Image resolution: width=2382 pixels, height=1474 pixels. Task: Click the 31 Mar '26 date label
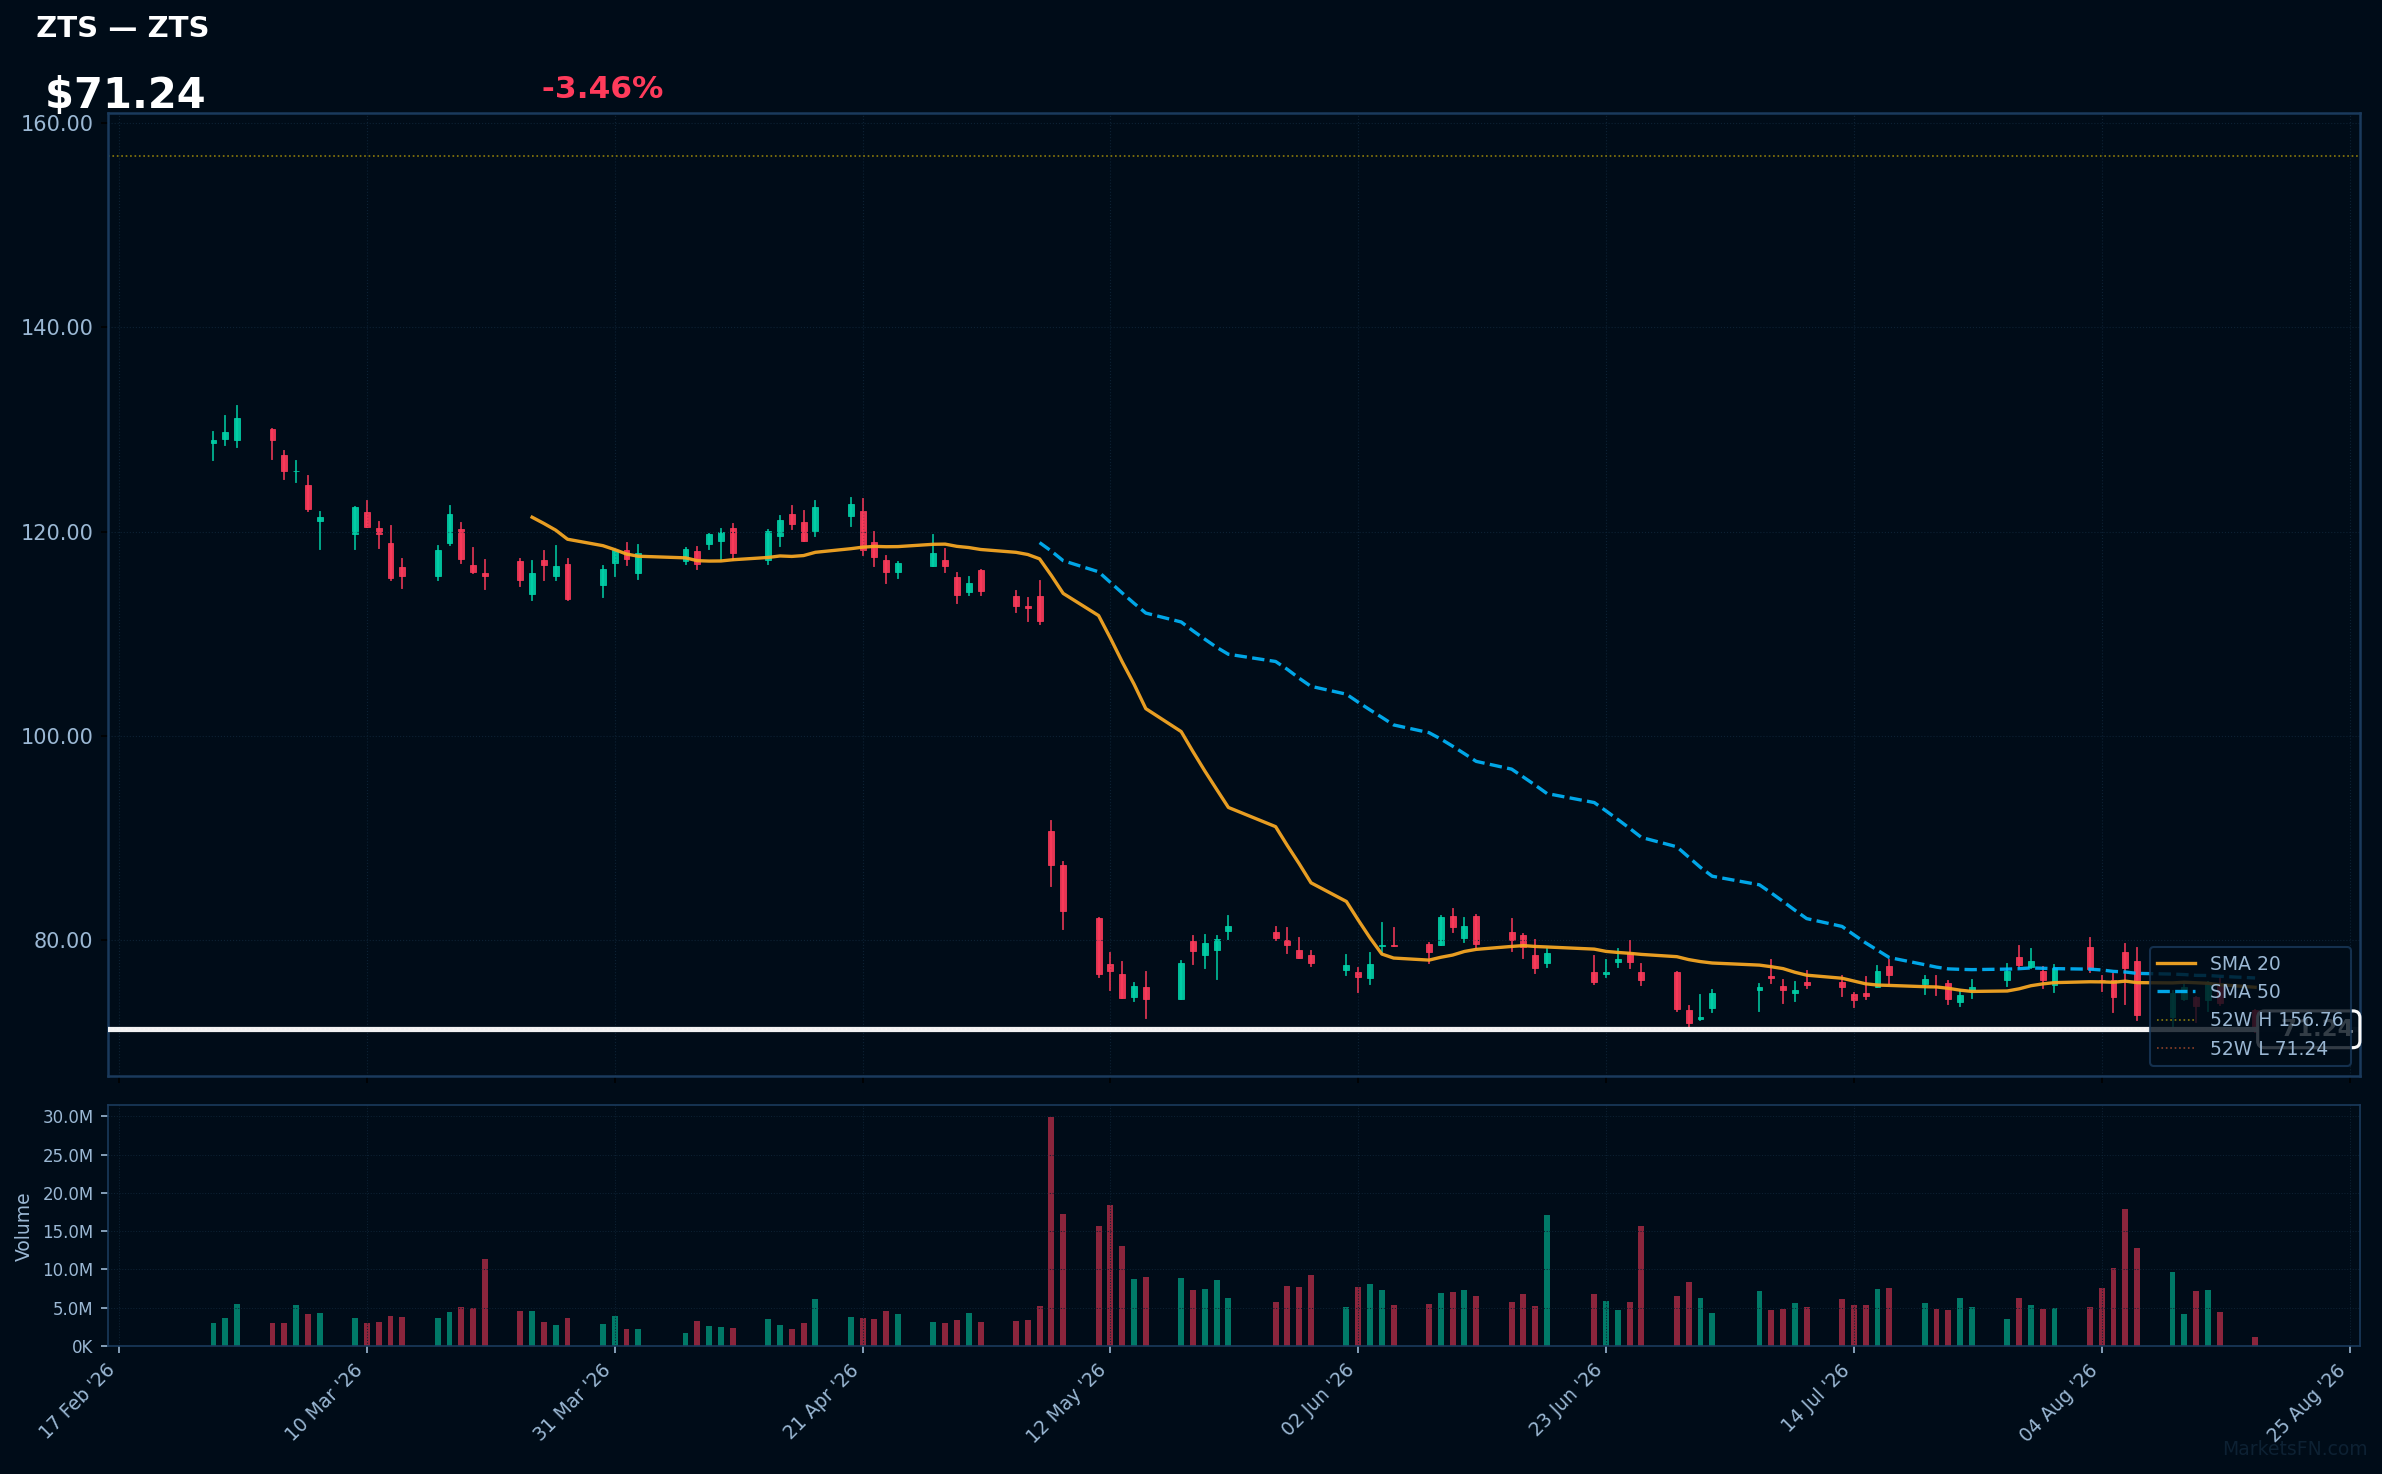click(x=572, y=1402)
